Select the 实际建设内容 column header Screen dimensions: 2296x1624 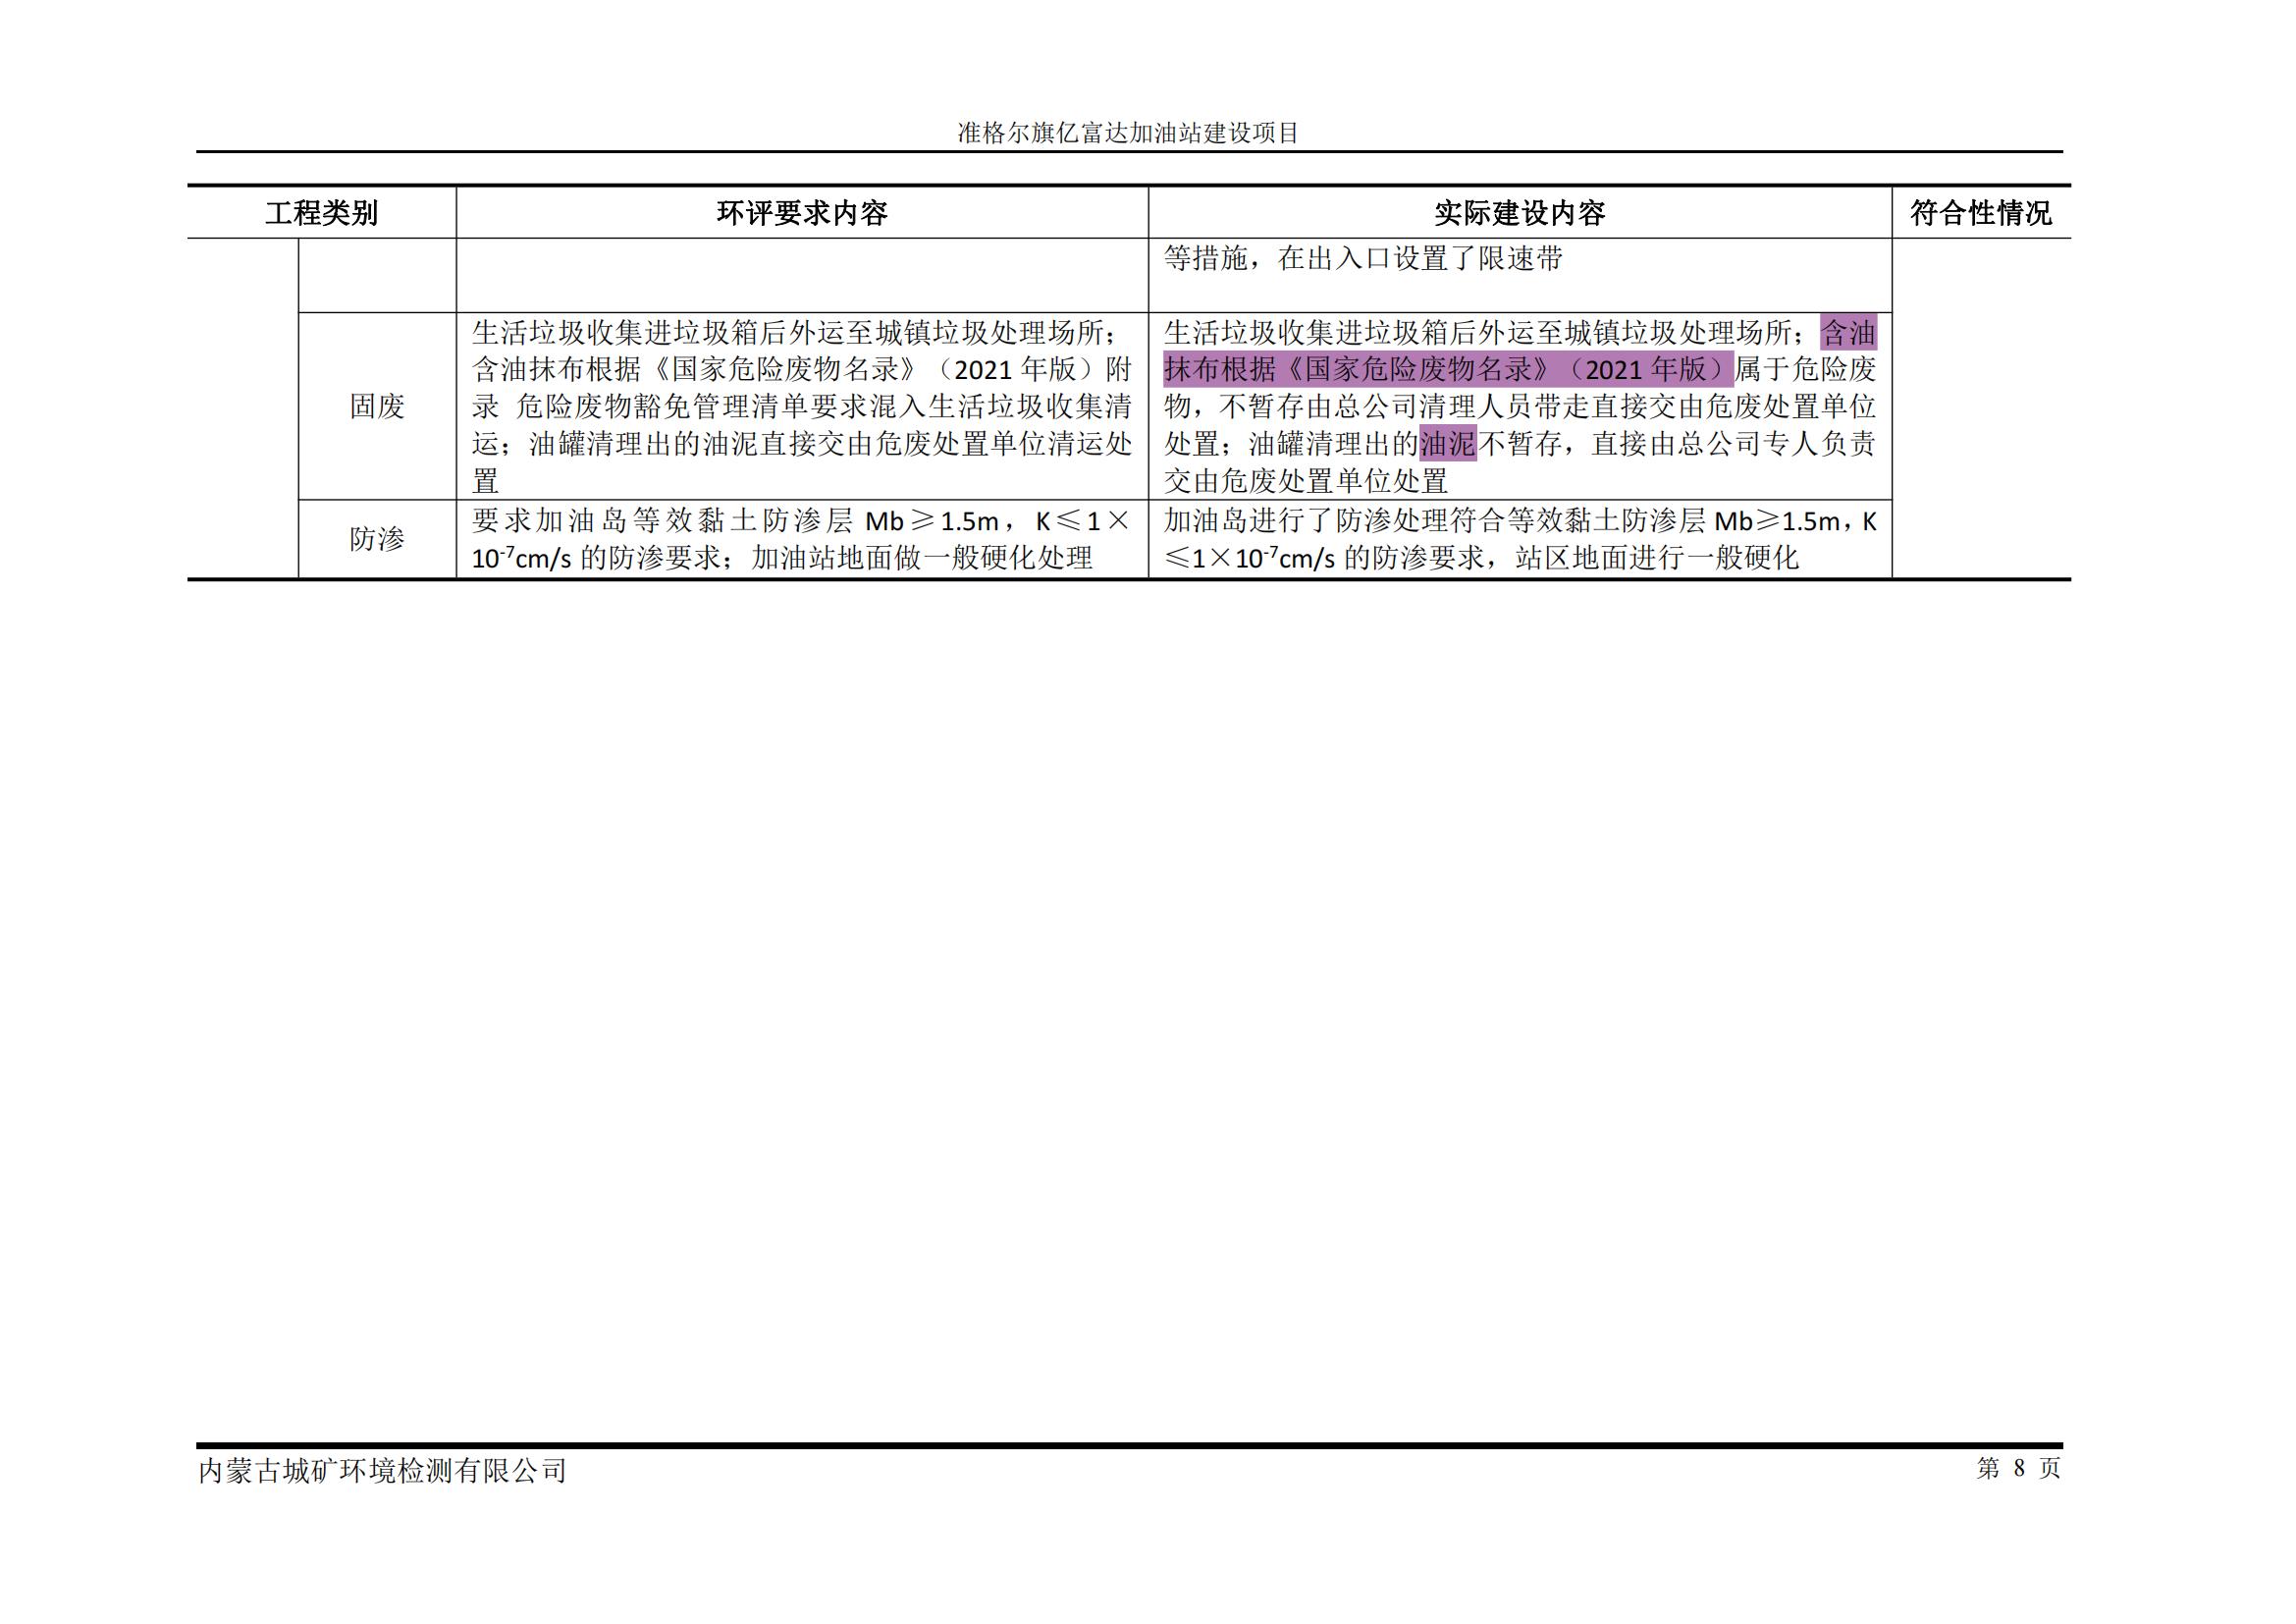(x=1520, y=213)
